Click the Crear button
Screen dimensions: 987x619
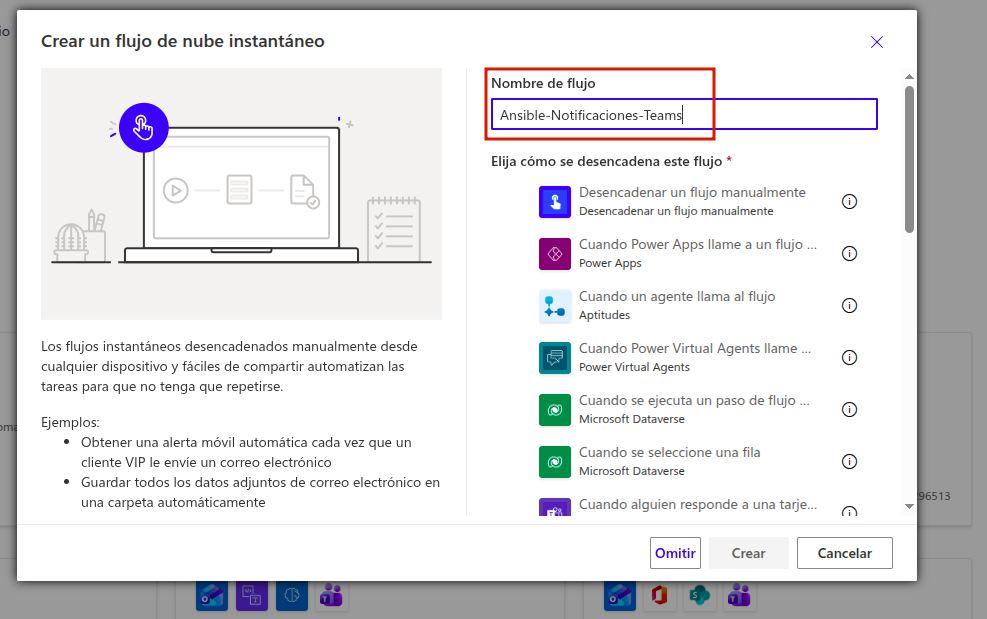[748, 553]
